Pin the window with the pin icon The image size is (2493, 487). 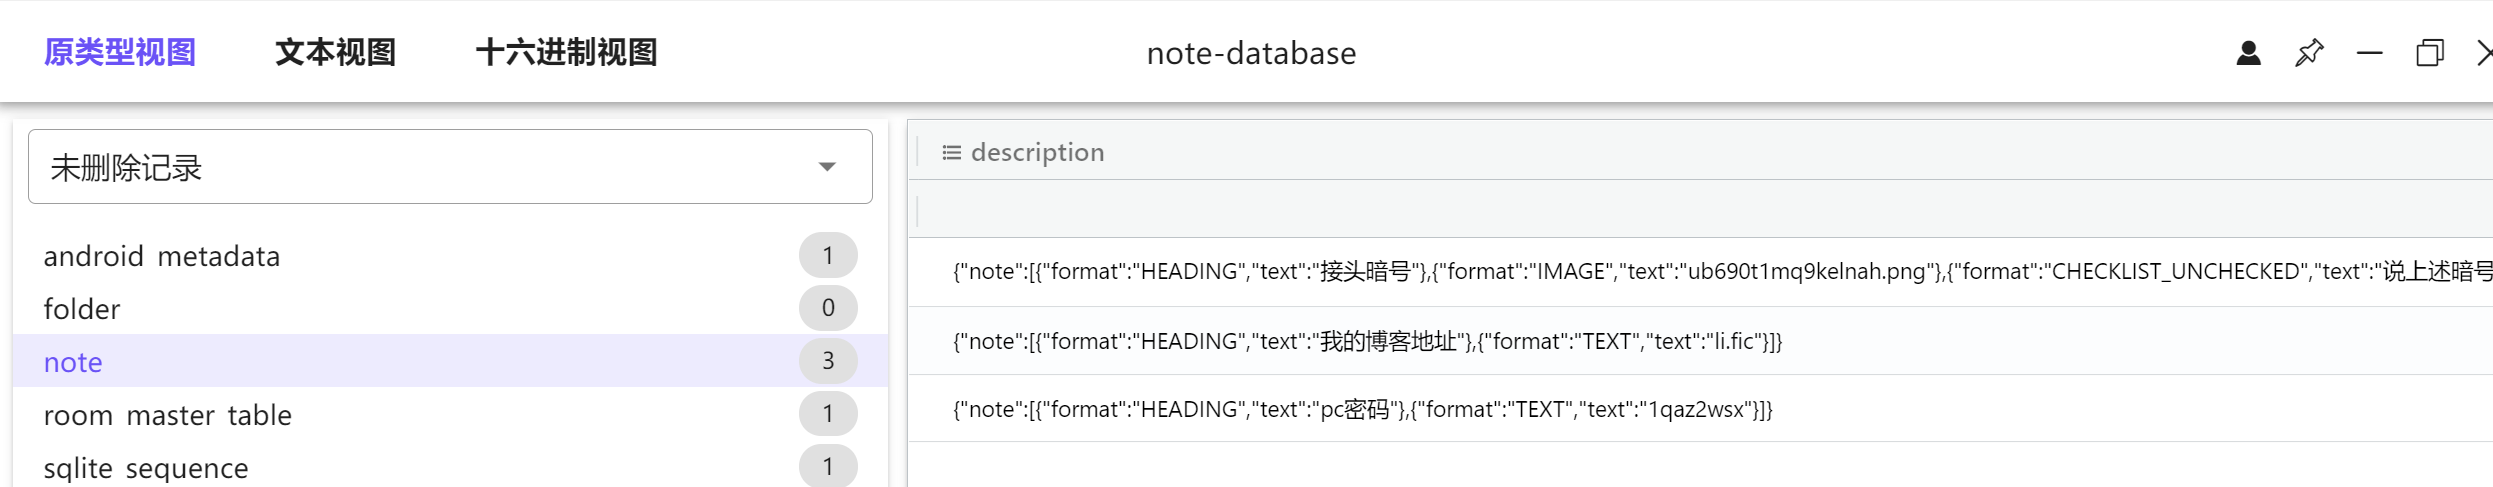pyautogui.click(x=2309, y=53)
